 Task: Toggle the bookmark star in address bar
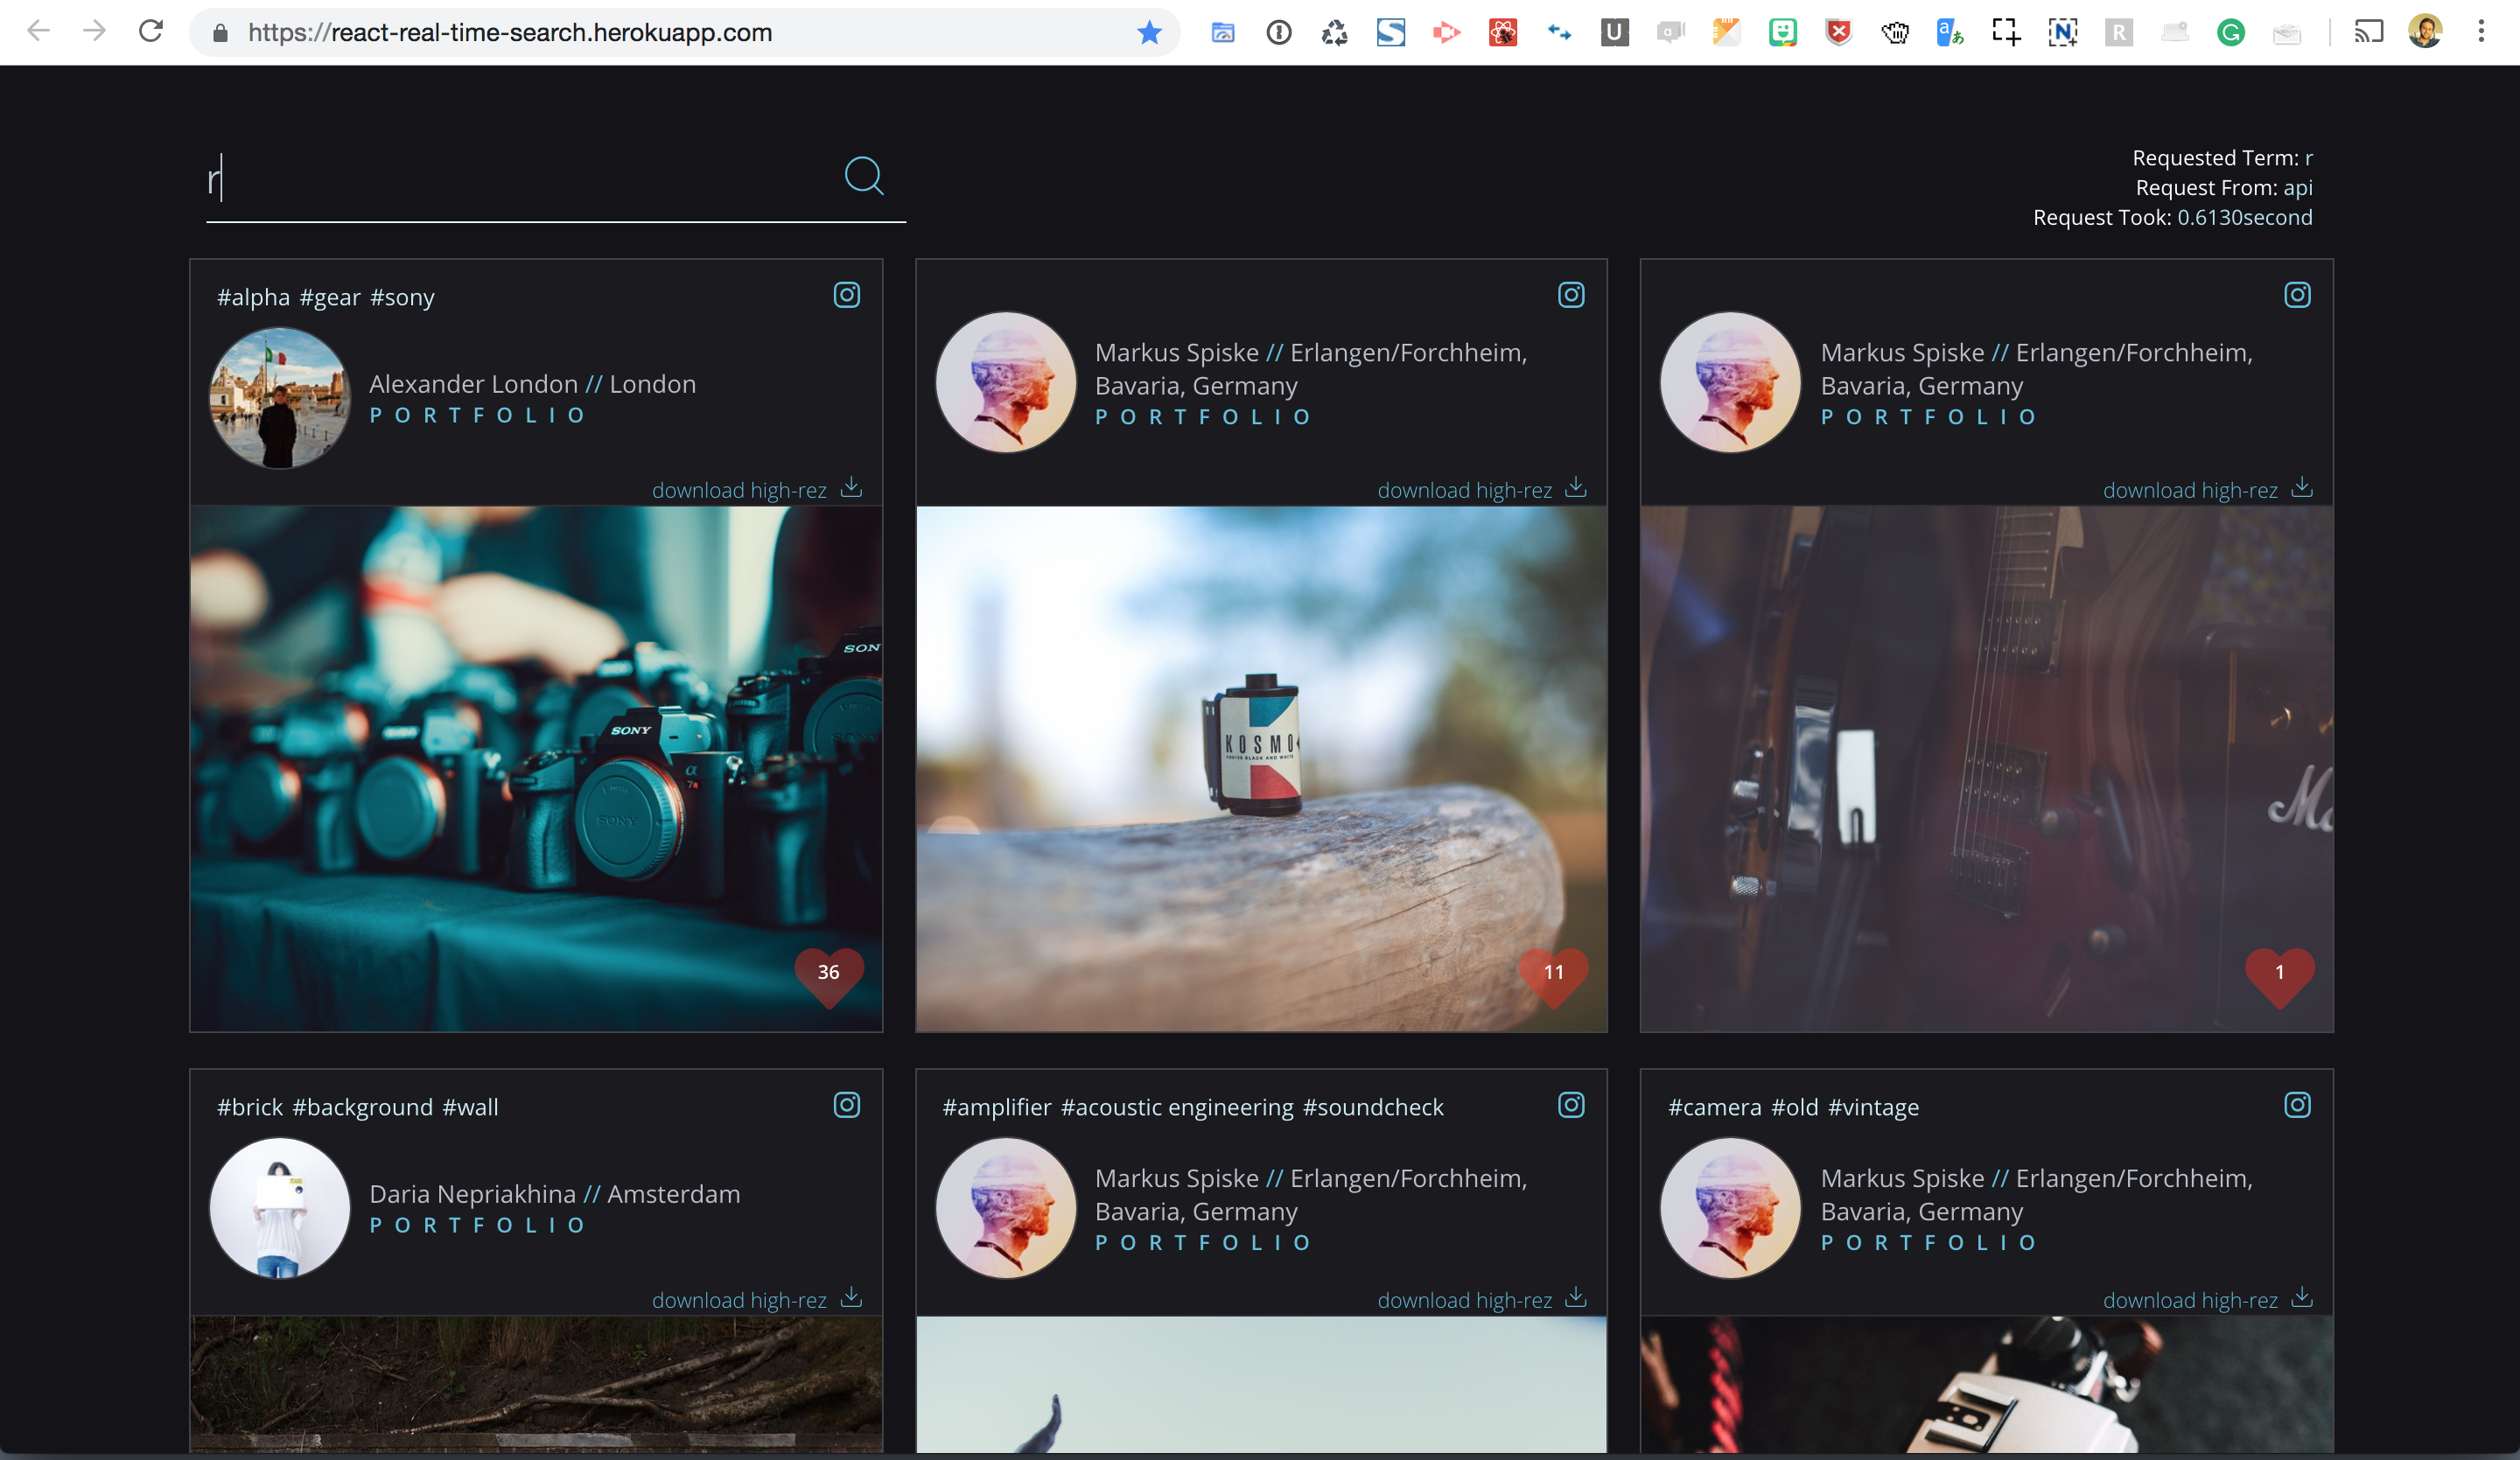tap(1149, 33)
